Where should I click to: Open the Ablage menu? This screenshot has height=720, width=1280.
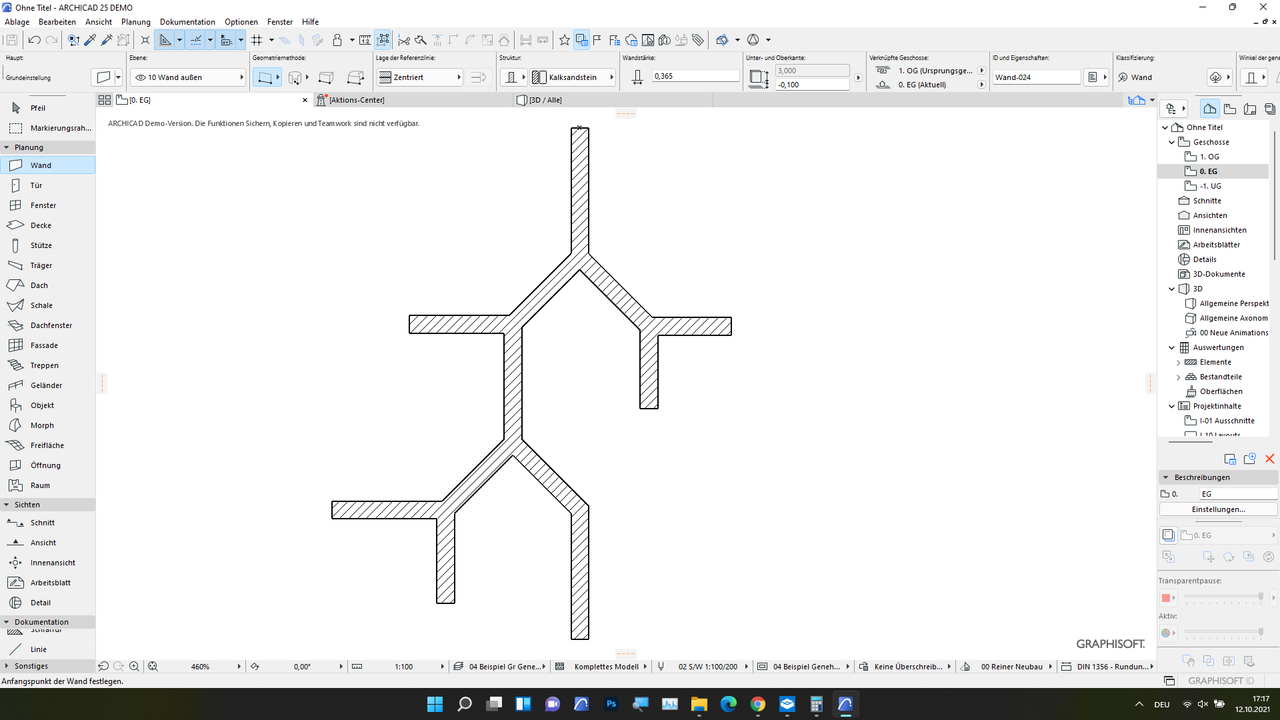(17, 21)
